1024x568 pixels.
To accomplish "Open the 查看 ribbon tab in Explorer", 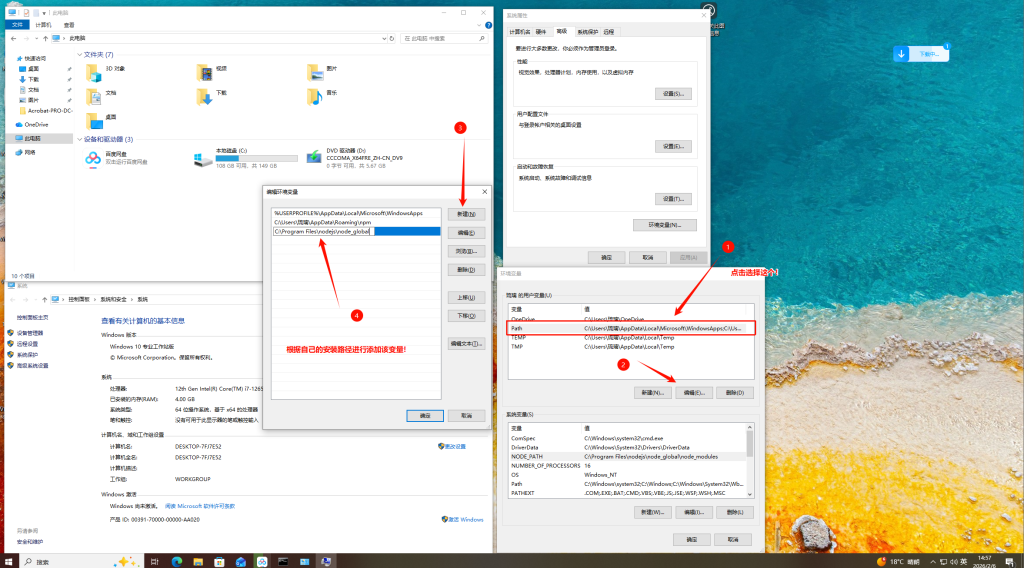I will point(69,25).
